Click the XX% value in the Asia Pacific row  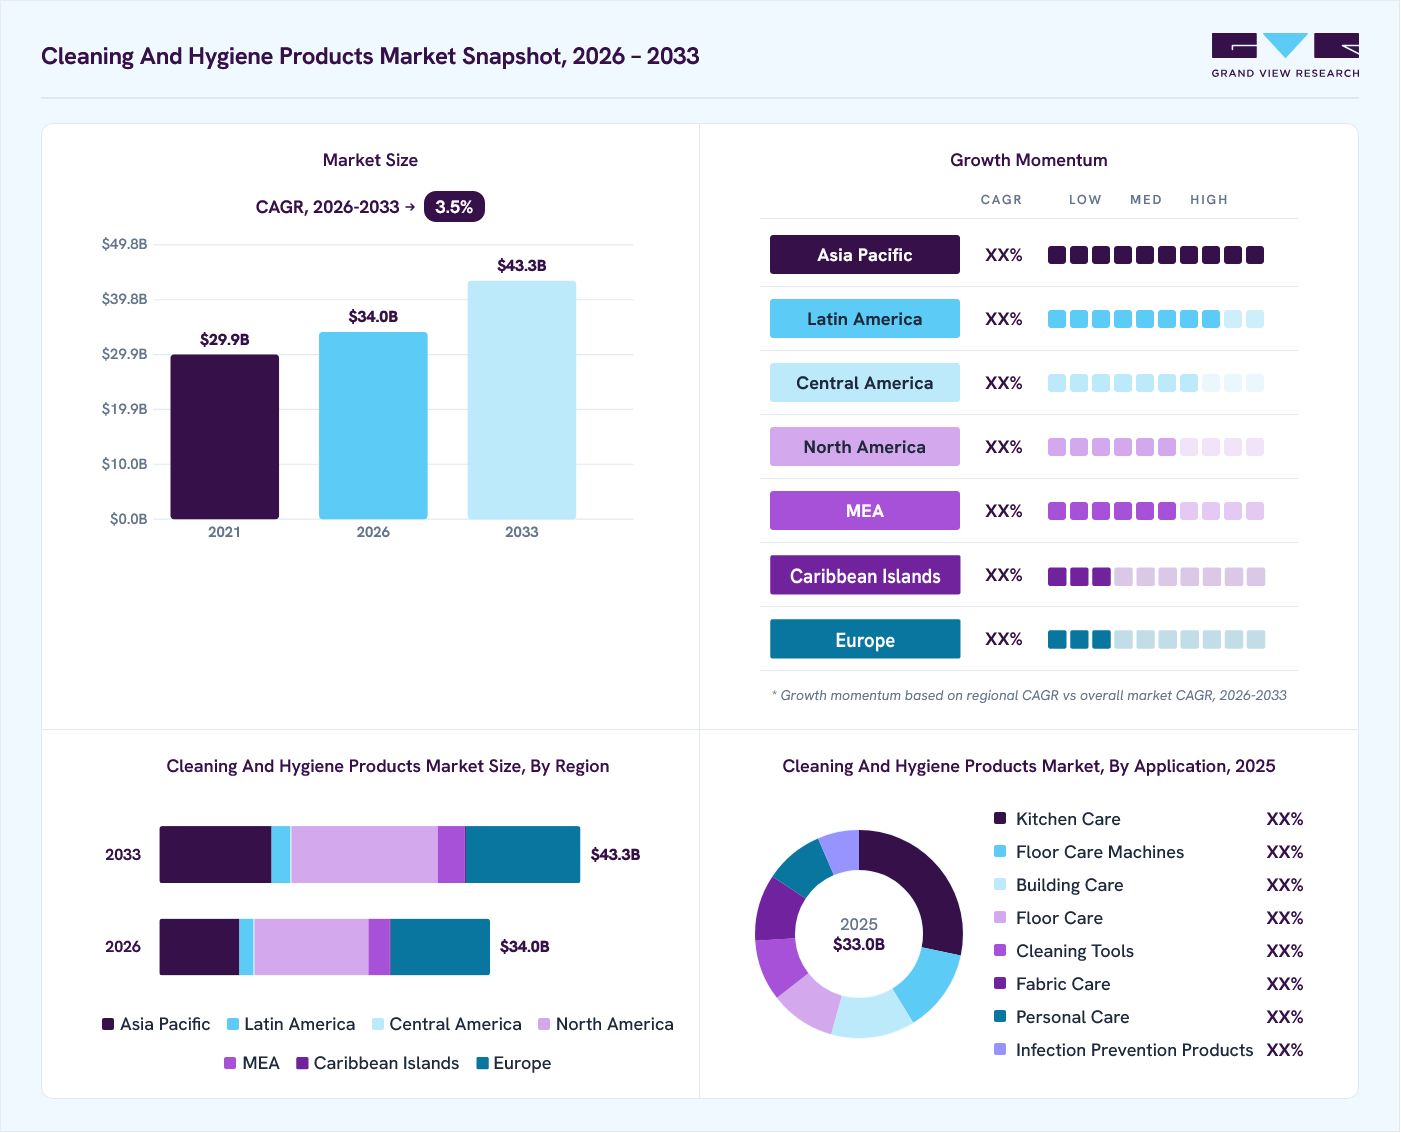(1004, 255)
